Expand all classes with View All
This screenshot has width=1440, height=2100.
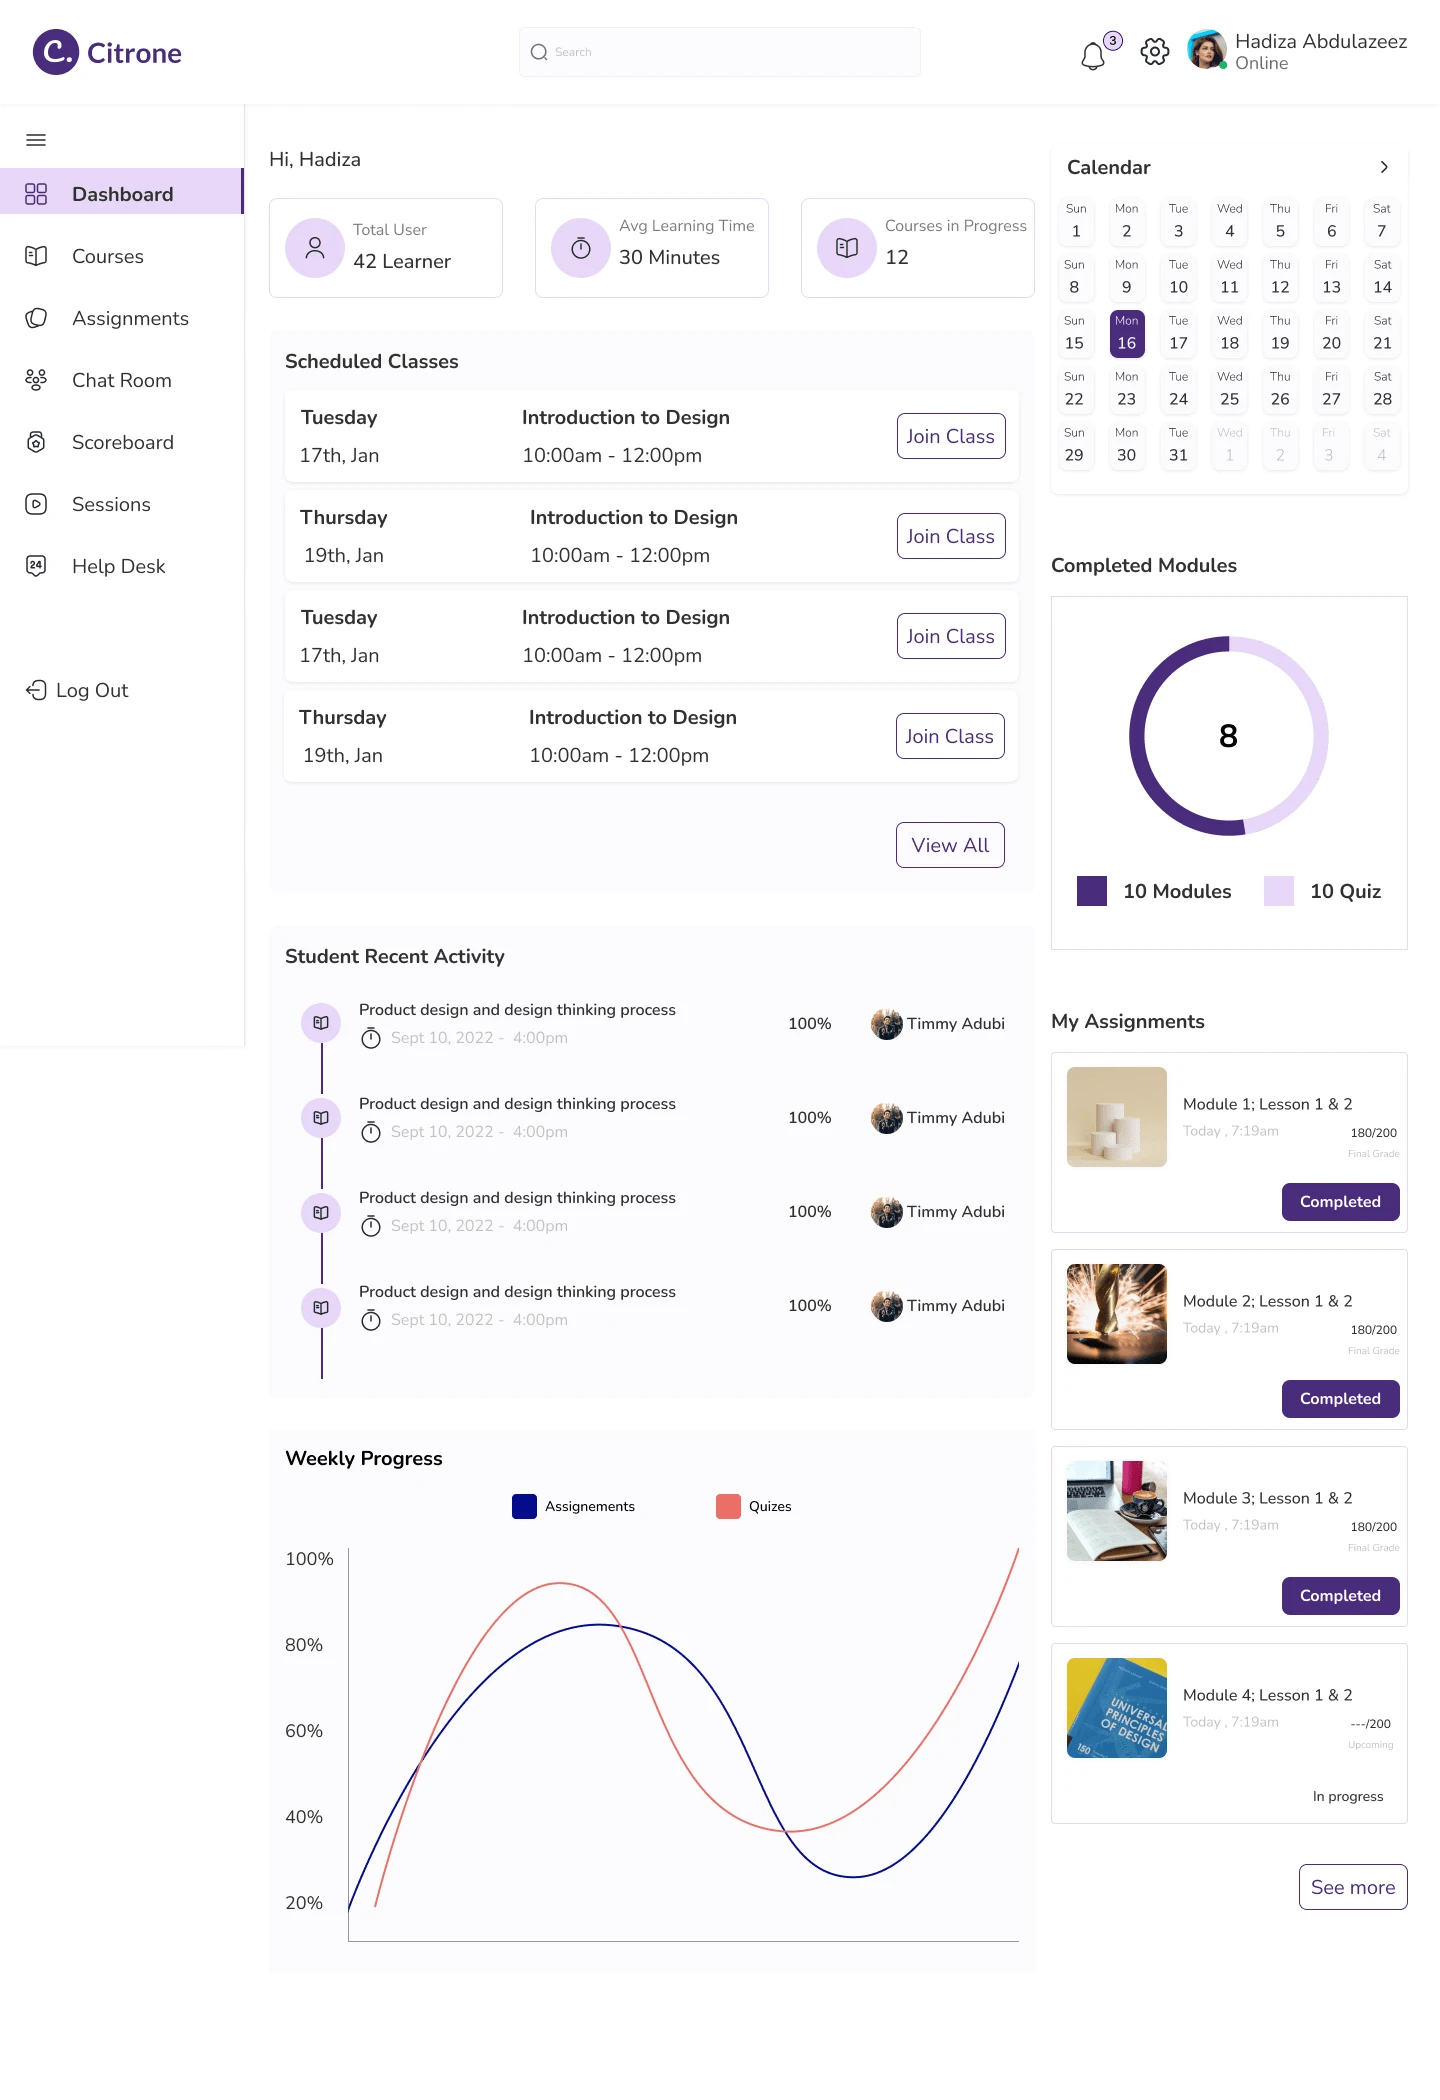pos(950,845)
